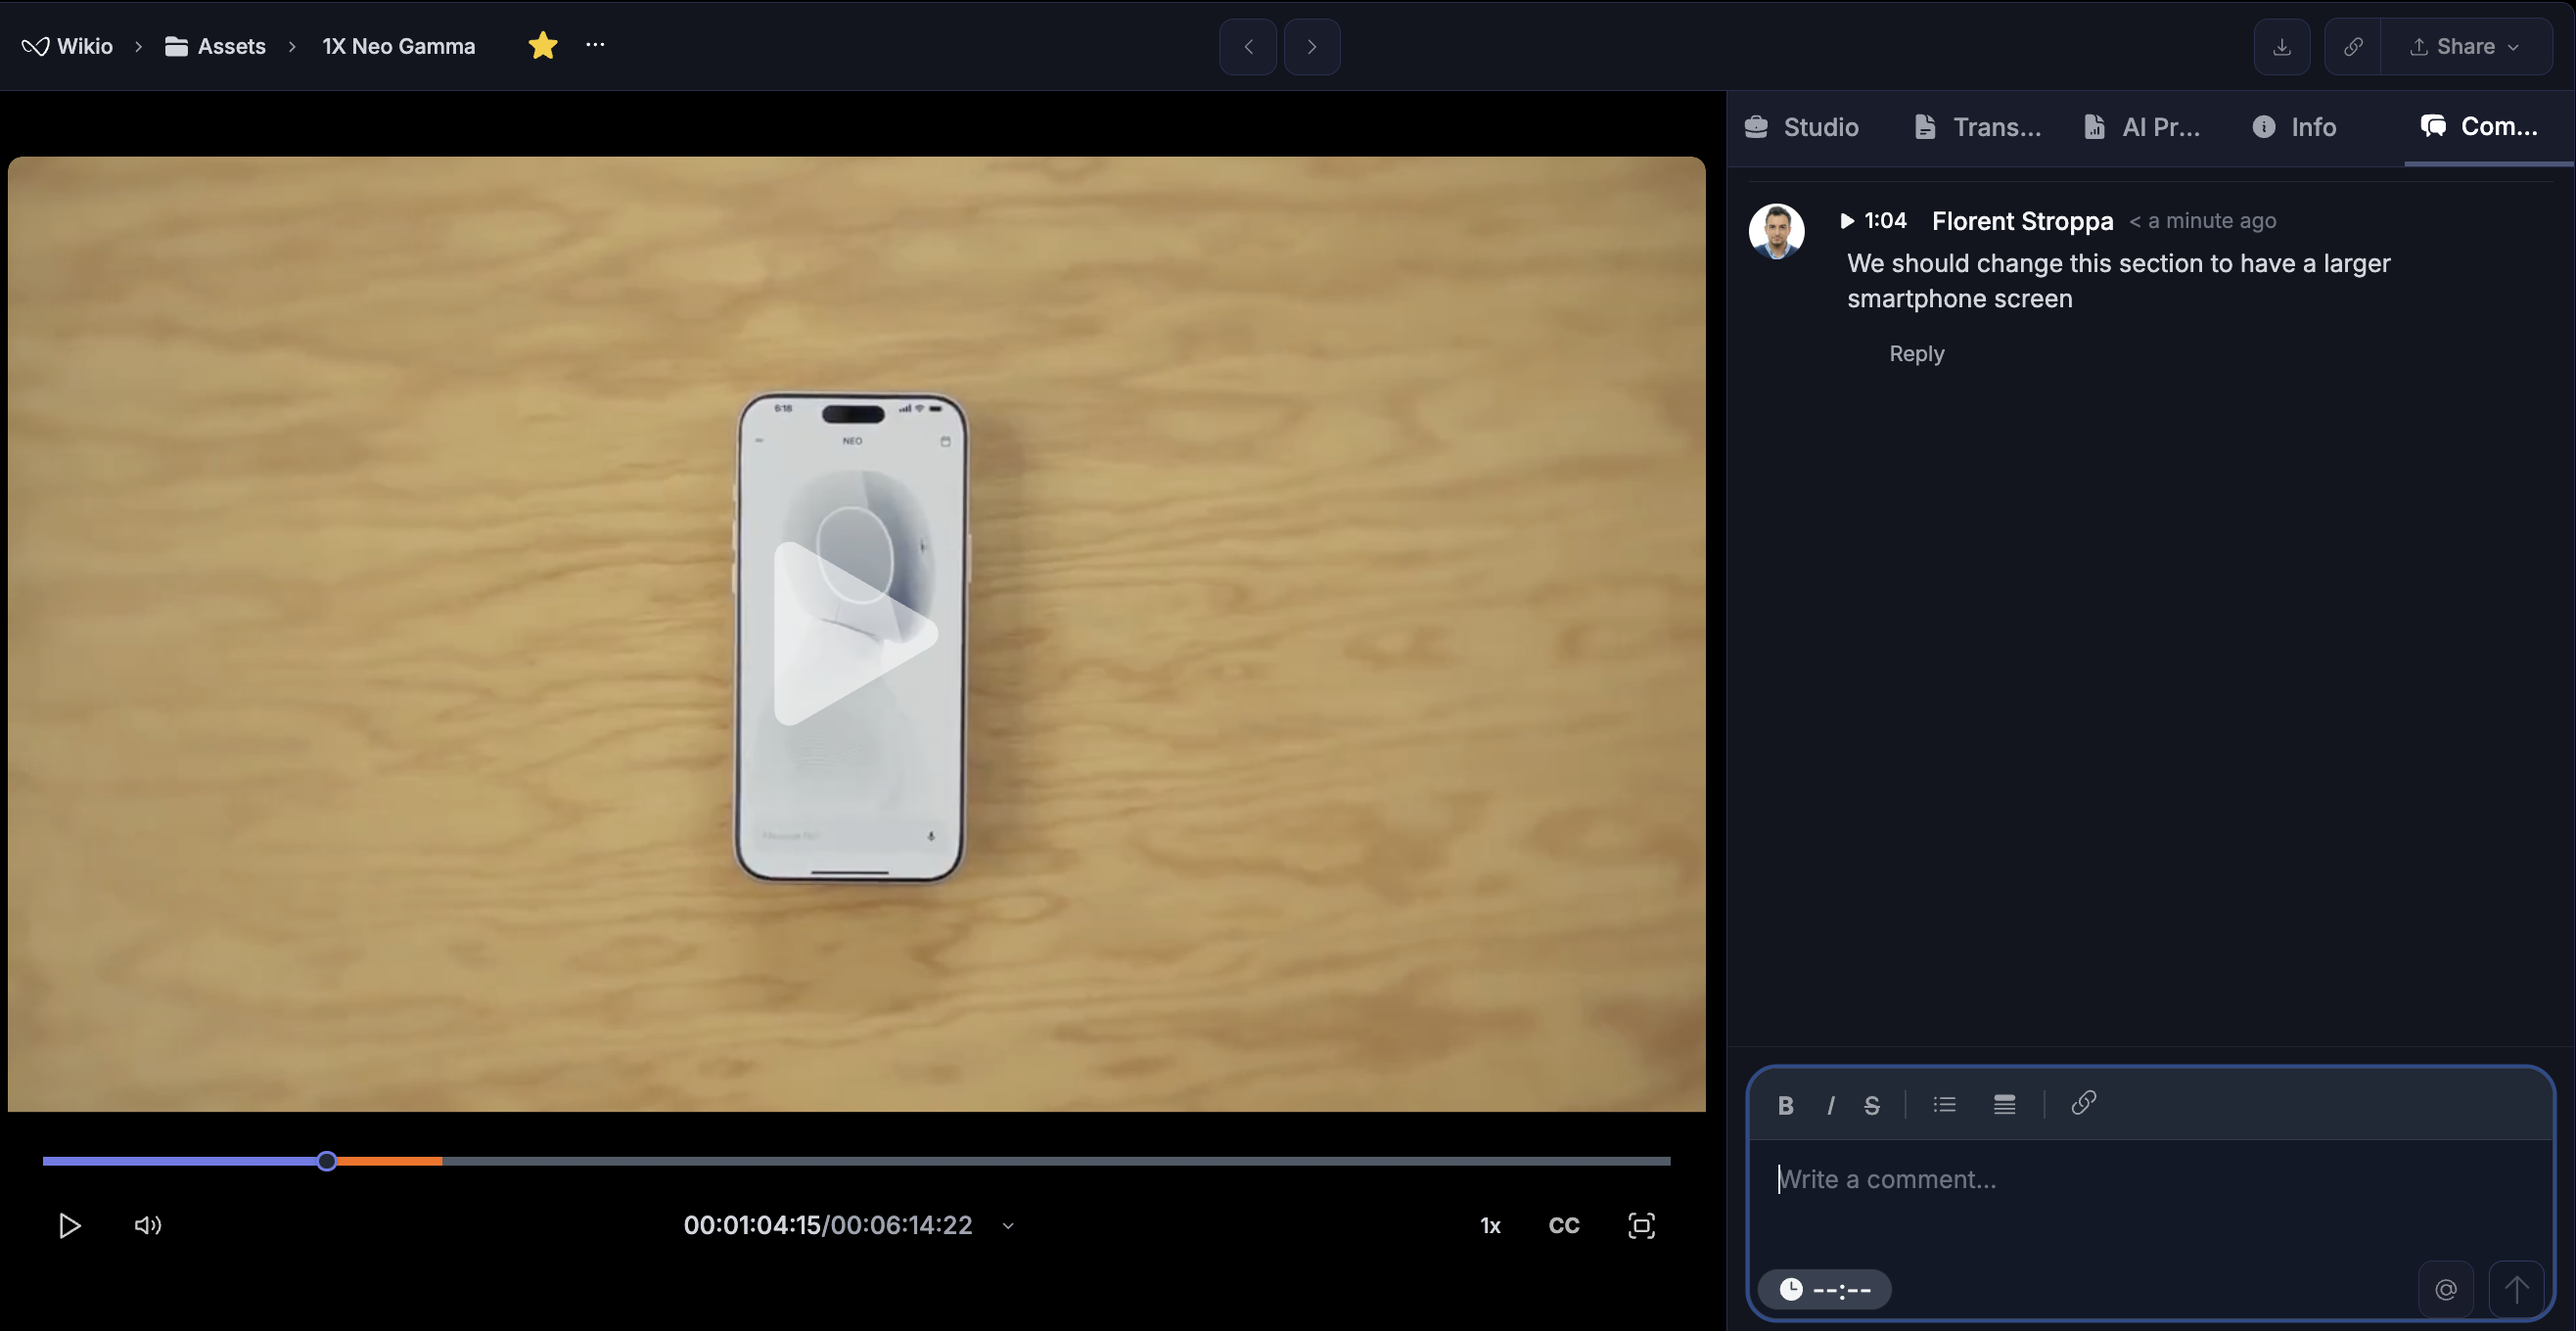Open the Share dropdown
The image size is (2576, 1331).
pyautogui.click(x=2465, y=47)
